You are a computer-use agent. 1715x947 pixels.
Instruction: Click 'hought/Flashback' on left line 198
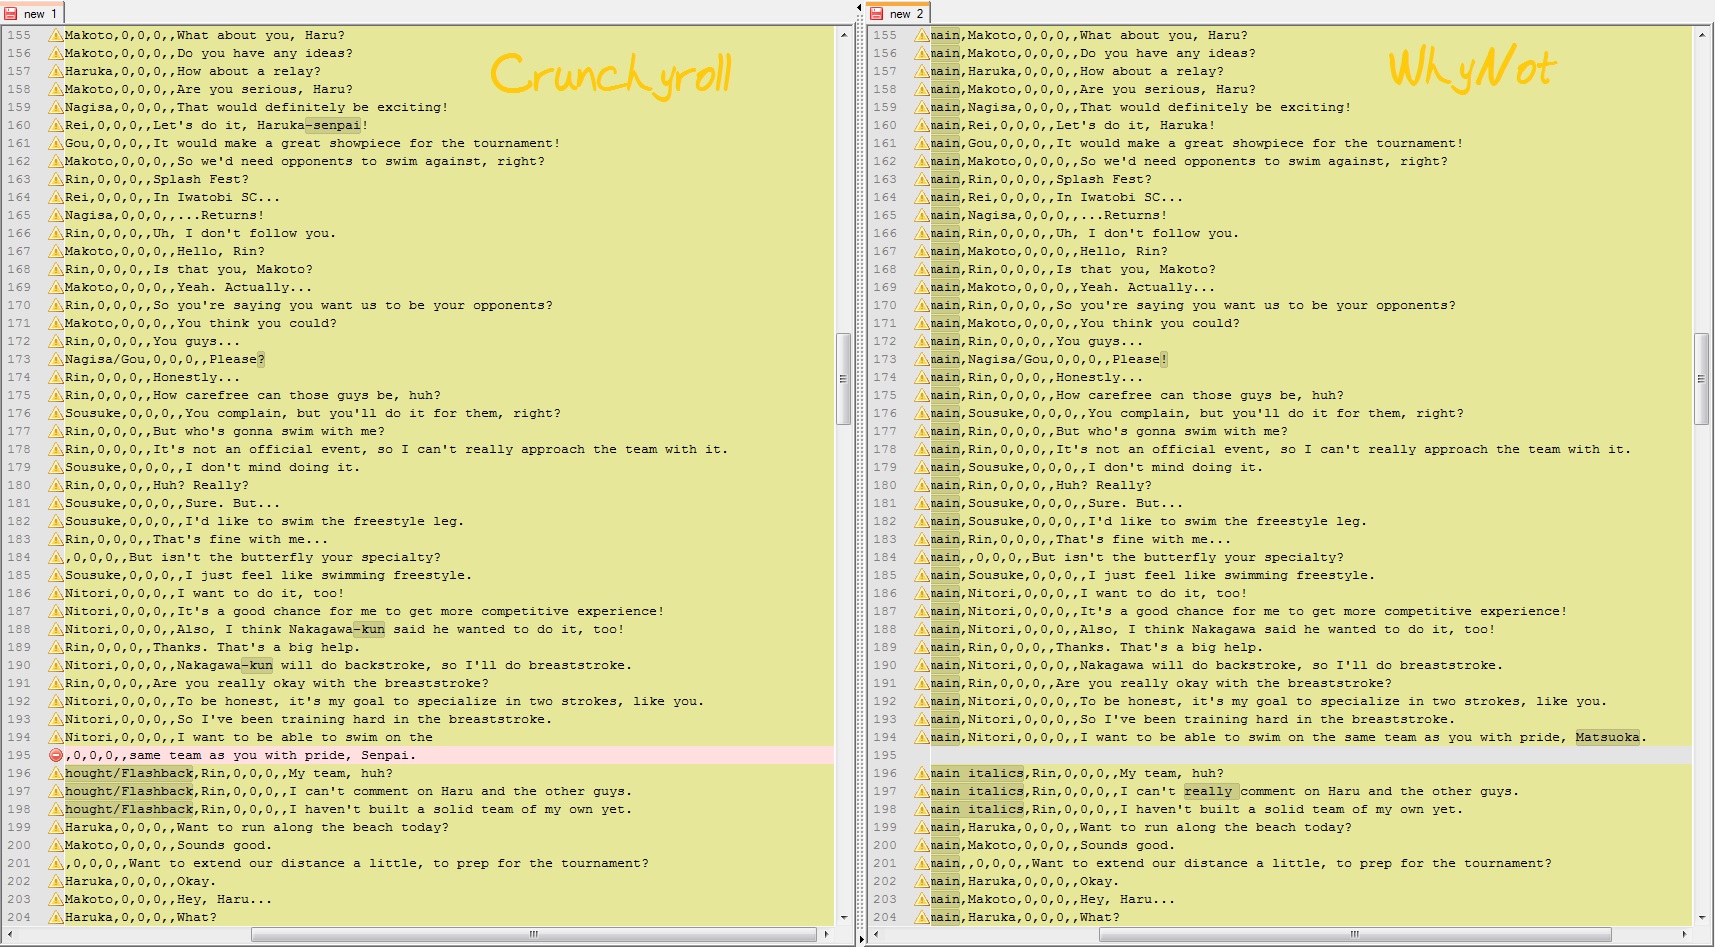tap(129, 809)
